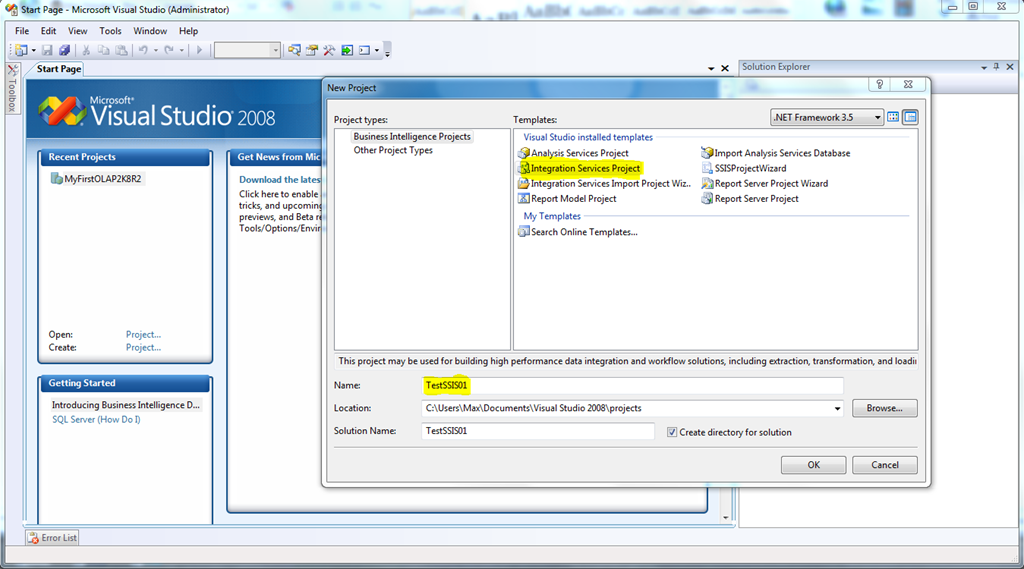Viewport: 1024px width, 569px height.
Task: Open the Help menu
Action: (189, 31)
